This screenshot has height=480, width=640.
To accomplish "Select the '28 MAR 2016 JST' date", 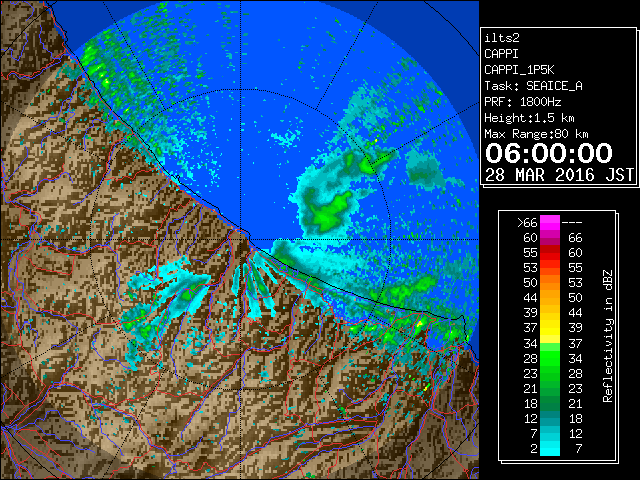I will (x=560, y=175).
